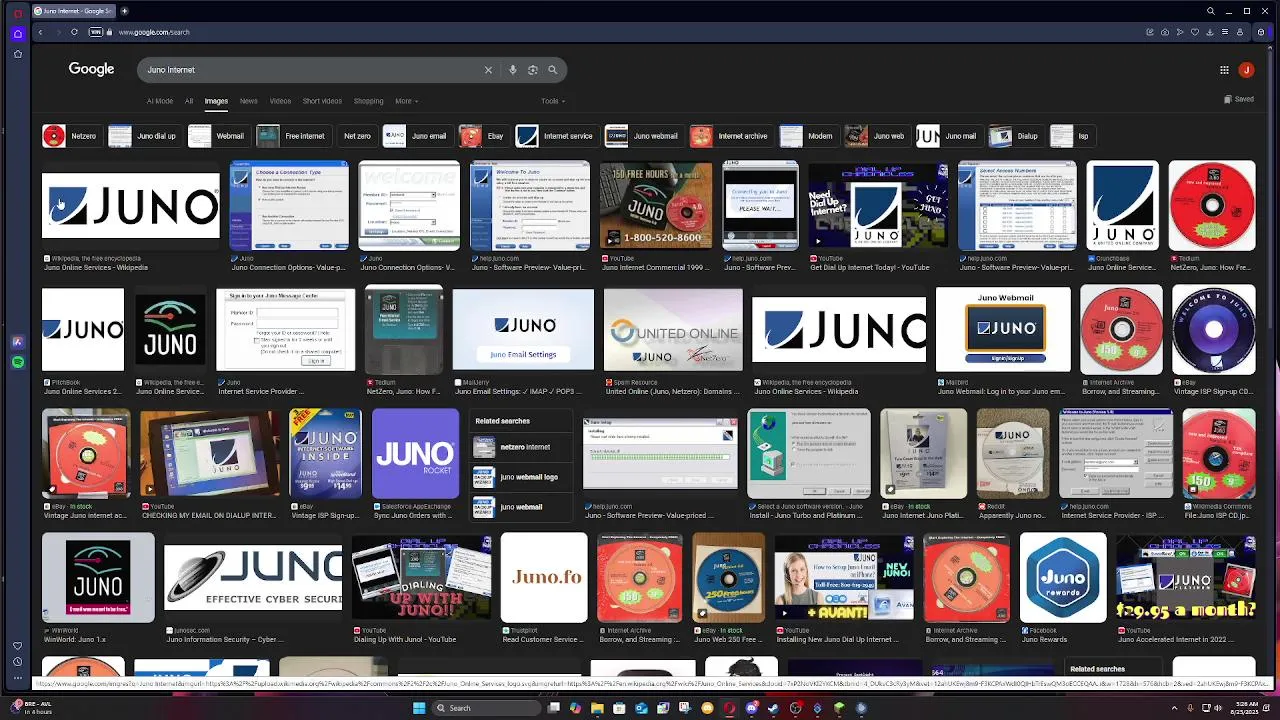This screenshot has width=1280, height=720.
Task: Open the sidebar heart icon at bottom left
Action: click(17, 646)
